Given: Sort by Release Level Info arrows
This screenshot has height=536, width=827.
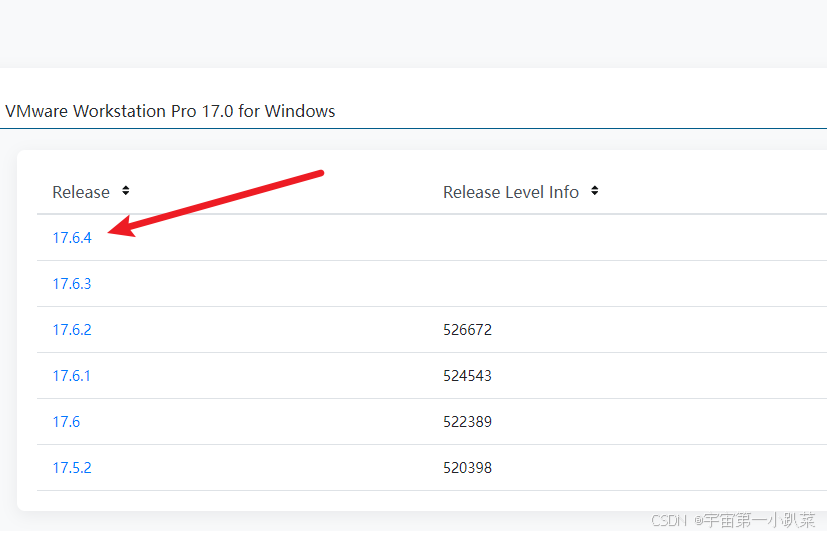Looking at the screenshot, I should click(x=594, y=191).
